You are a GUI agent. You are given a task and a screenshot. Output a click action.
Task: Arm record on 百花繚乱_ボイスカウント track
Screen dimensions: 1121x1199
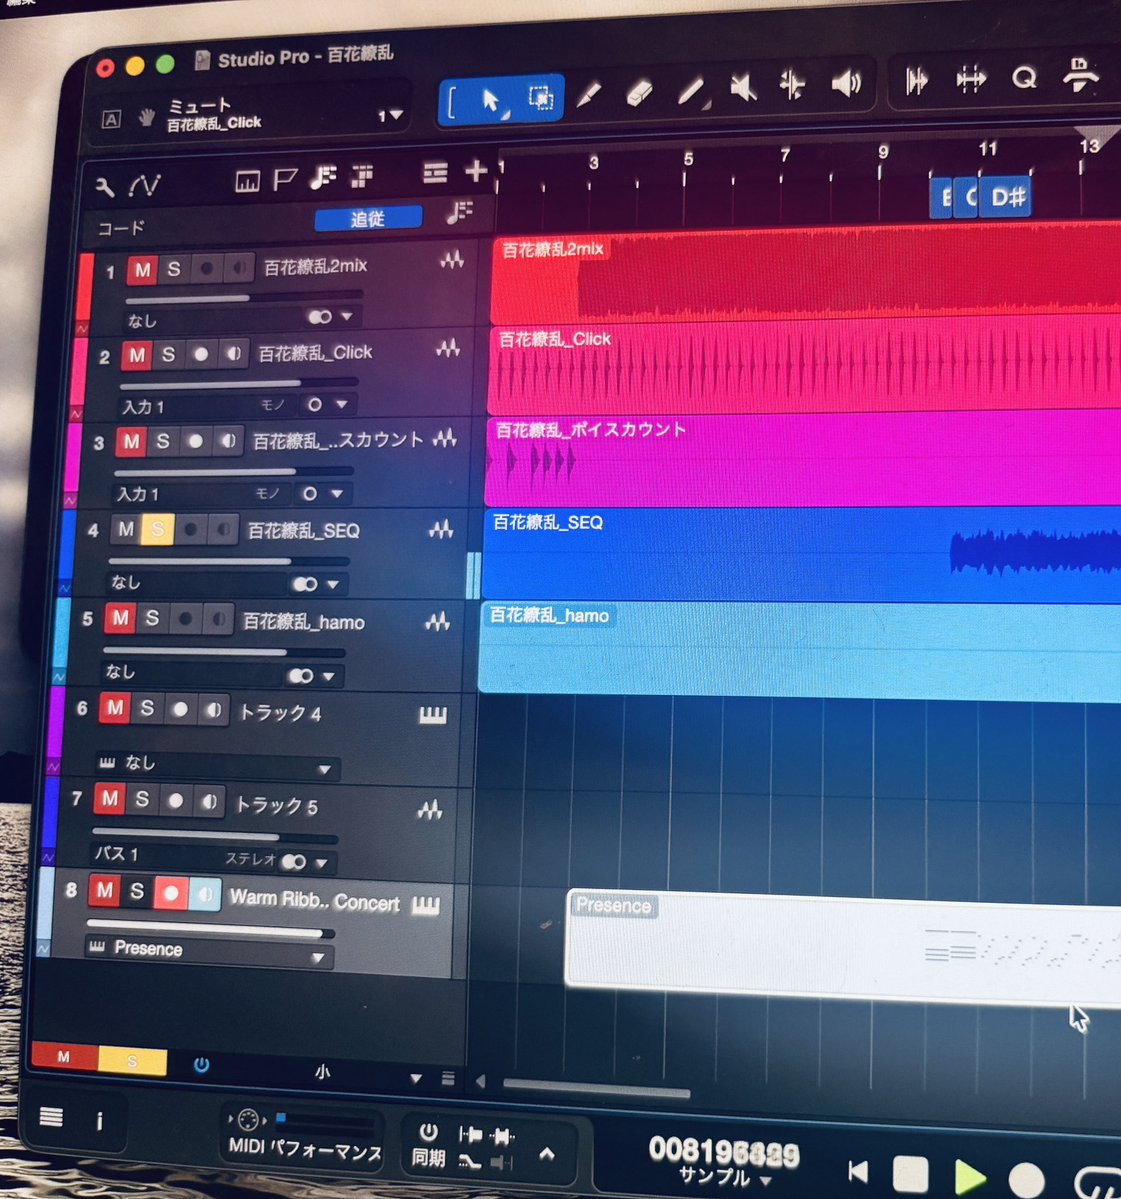[195, 441]
